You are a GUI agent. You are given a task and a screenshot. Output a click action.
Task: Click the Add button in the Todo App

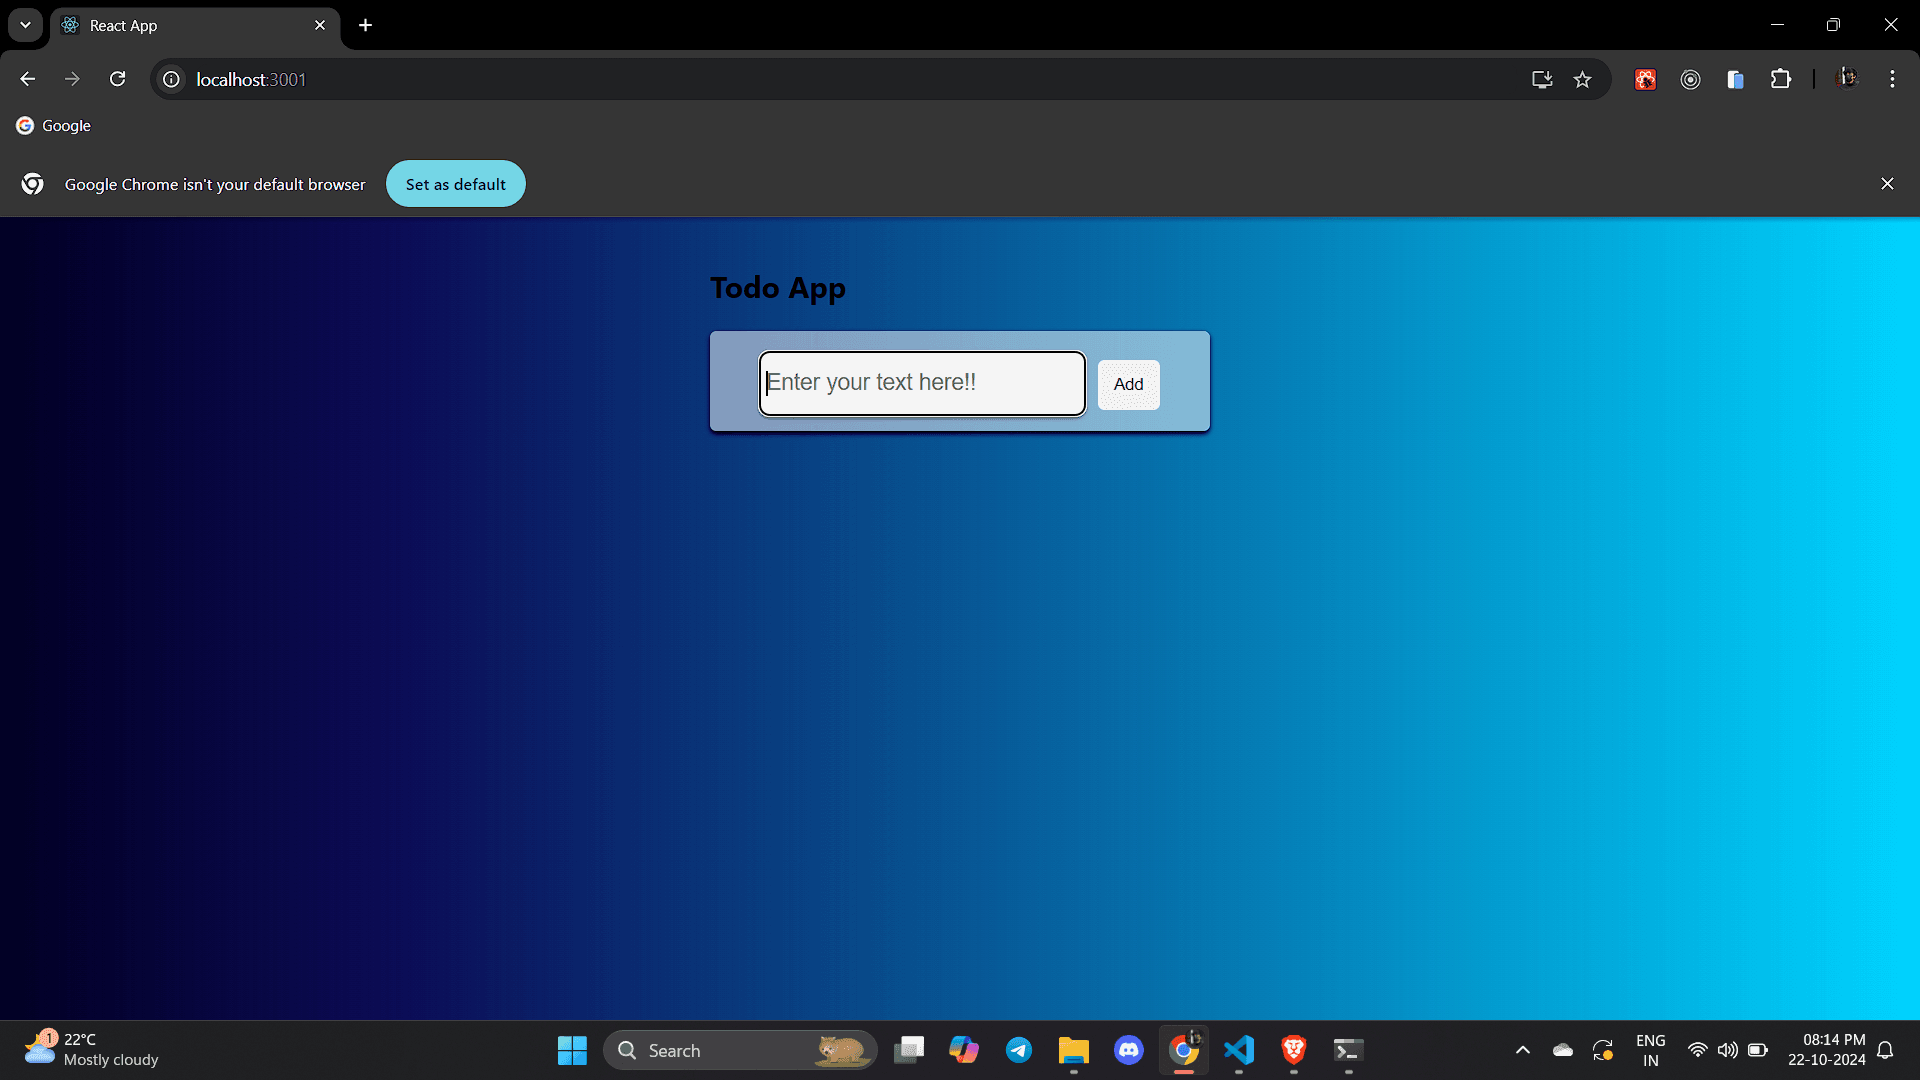[1128, 384]
